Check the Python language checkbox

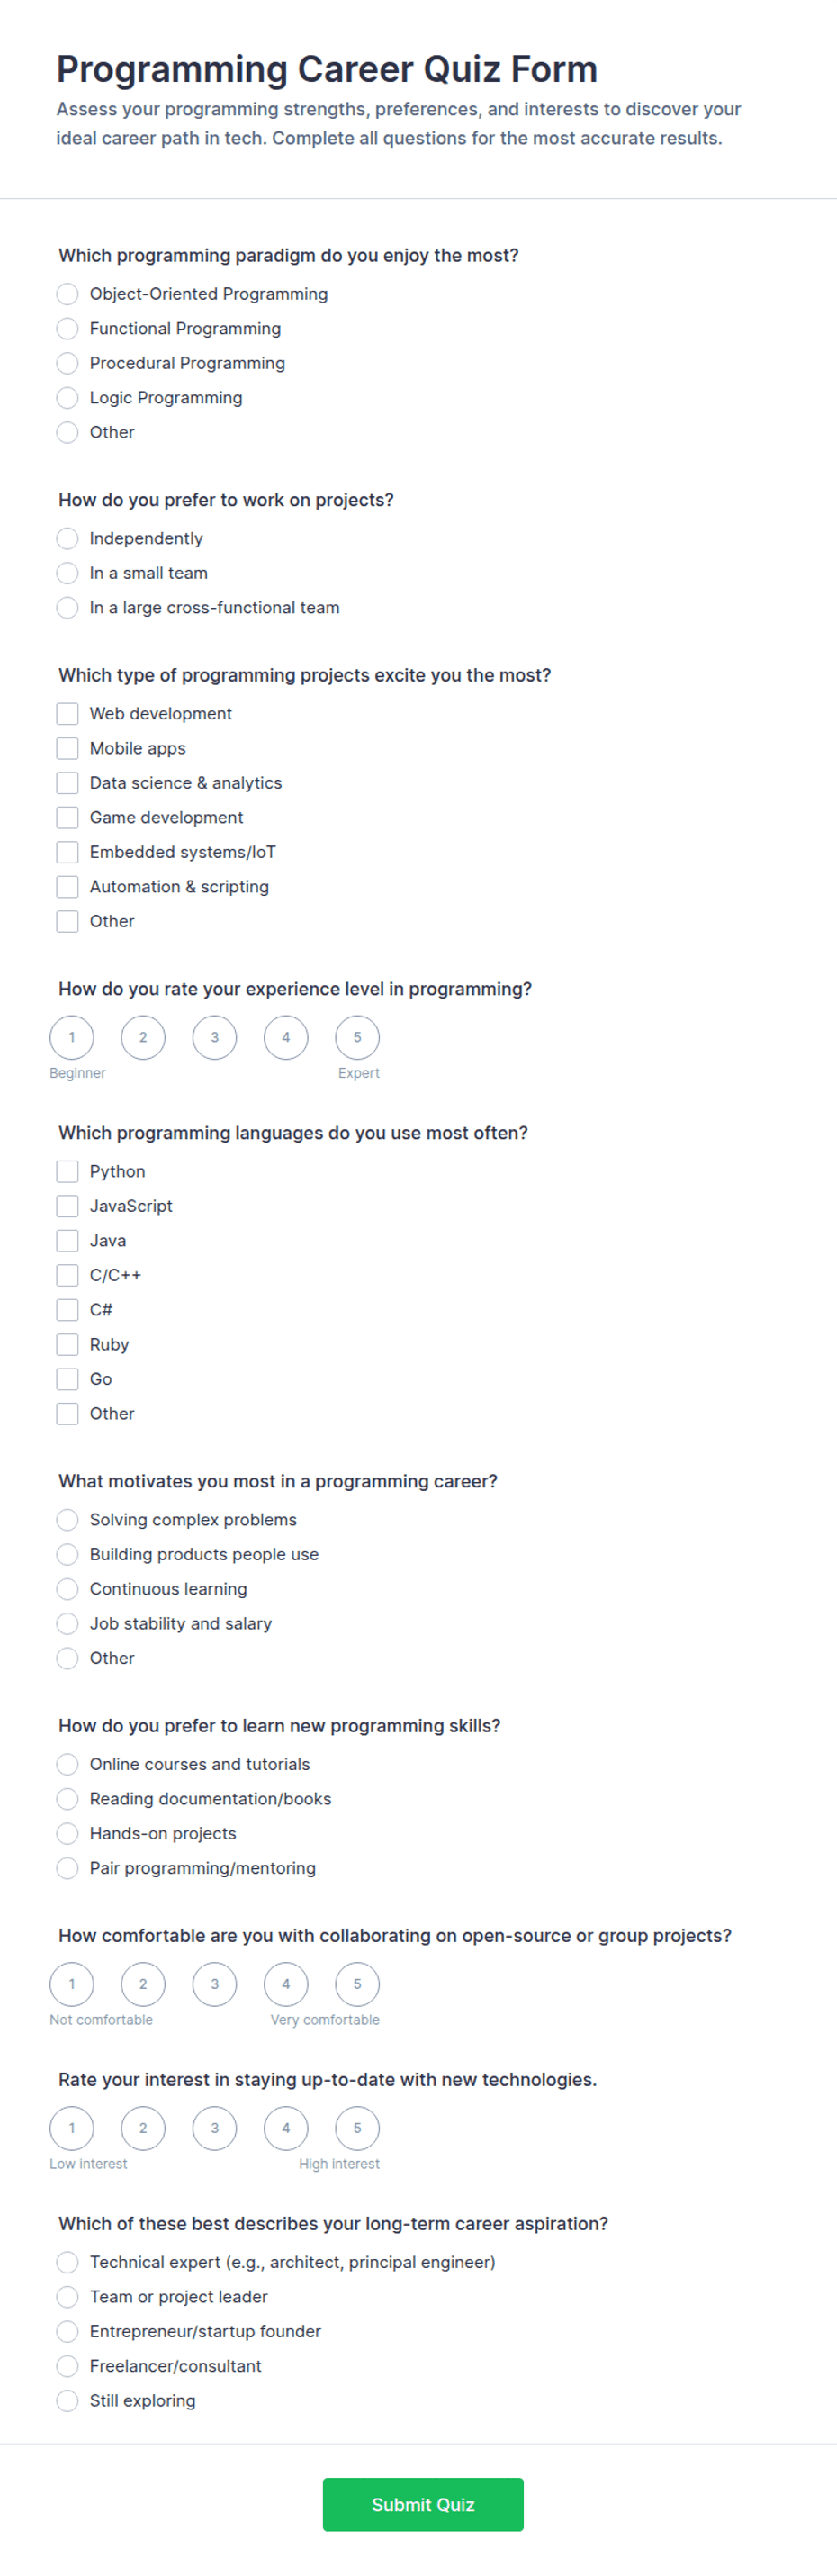click(67, 1172)
